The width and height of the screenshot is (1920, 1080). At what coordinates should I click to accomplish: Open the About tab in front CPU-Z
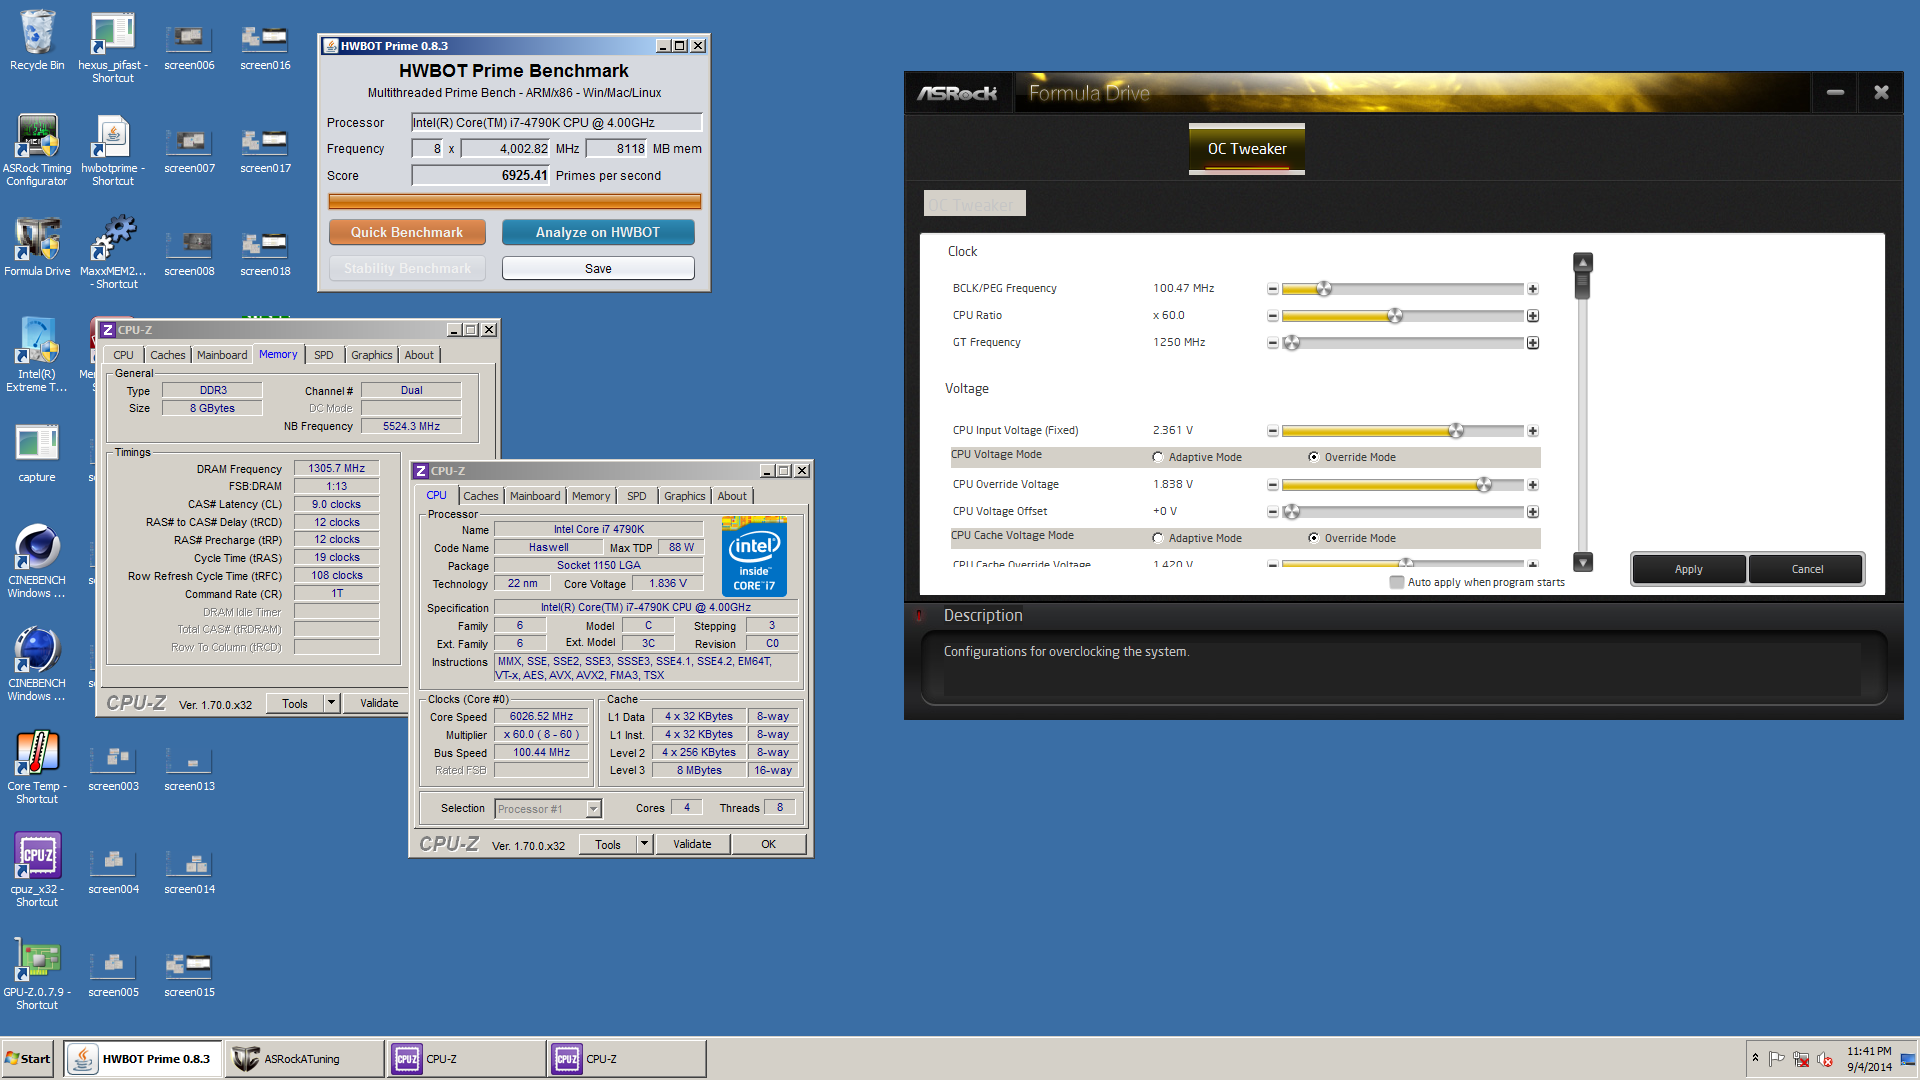732,496
